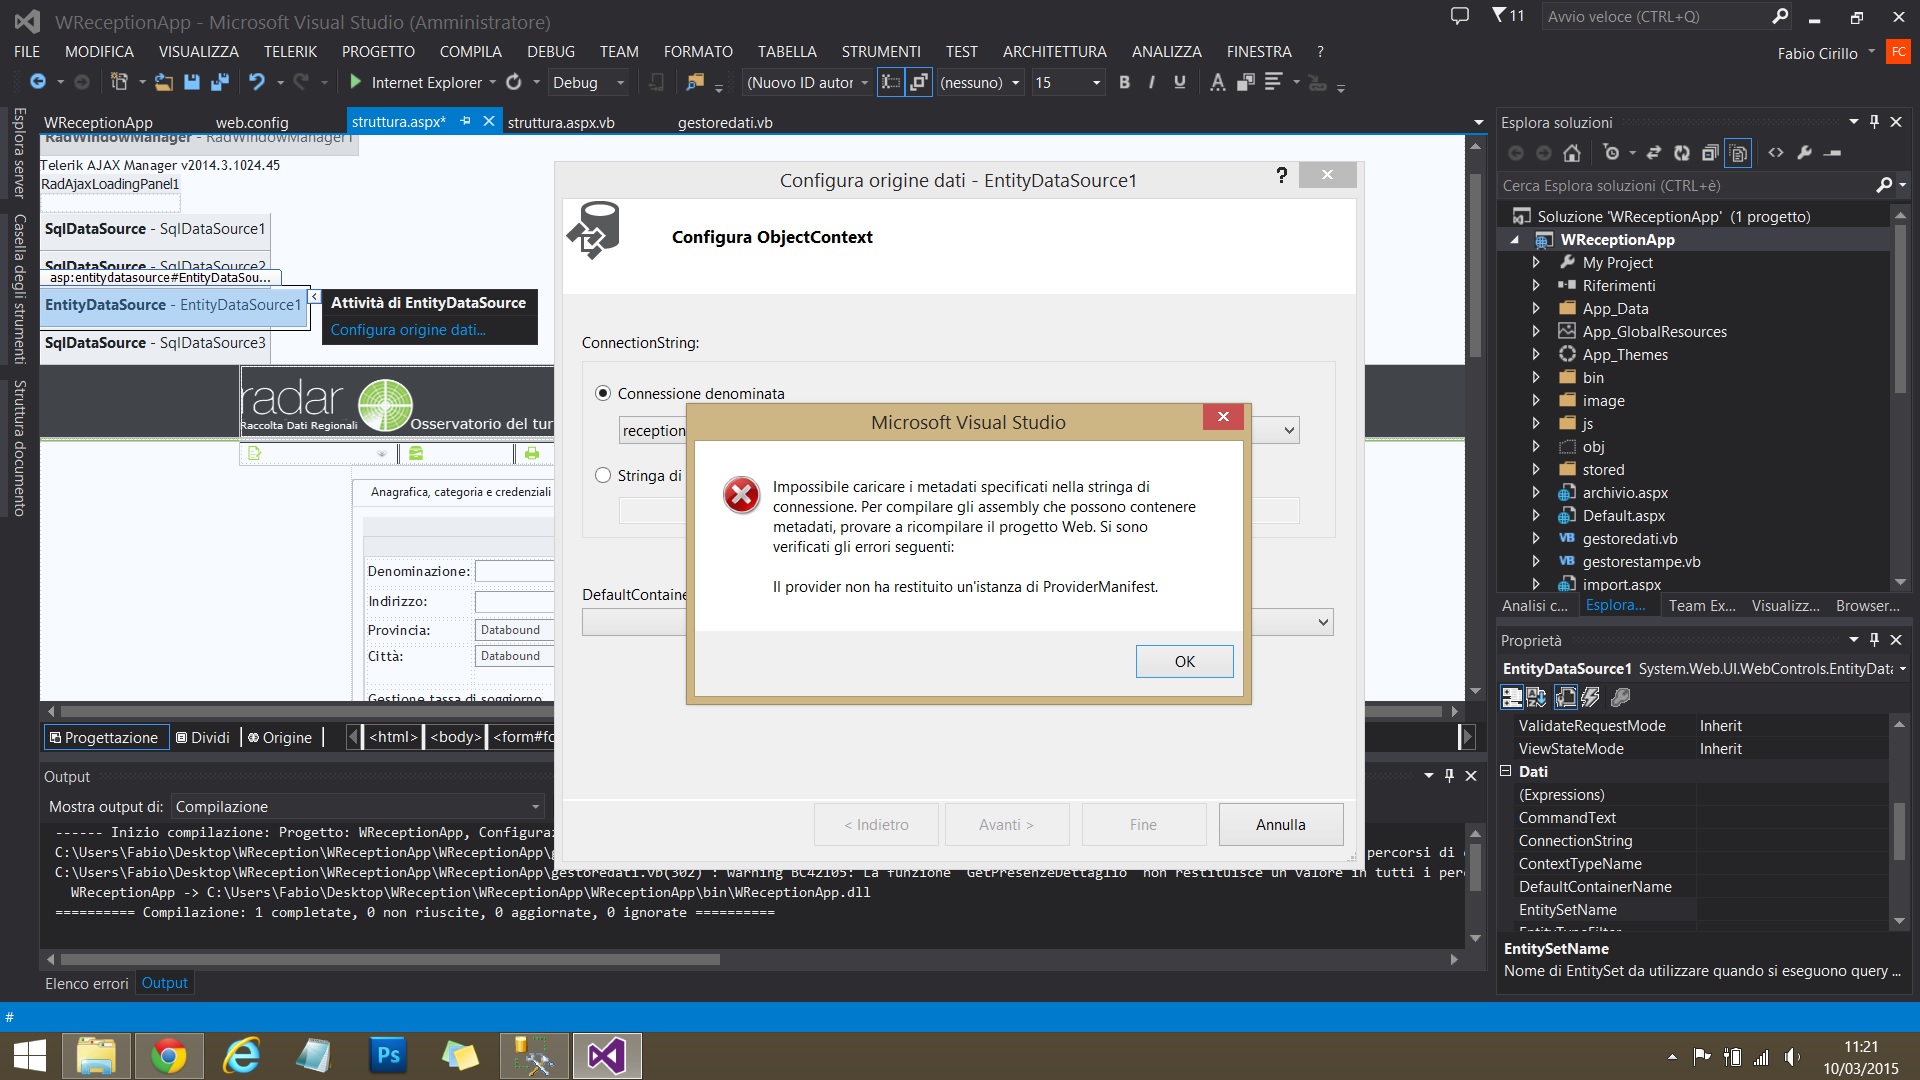Click the Navigate Backward arrow in the toolbar
Image resolution: width=1920 pixels, height=1080 pixels.
click(x=38, y=82)
